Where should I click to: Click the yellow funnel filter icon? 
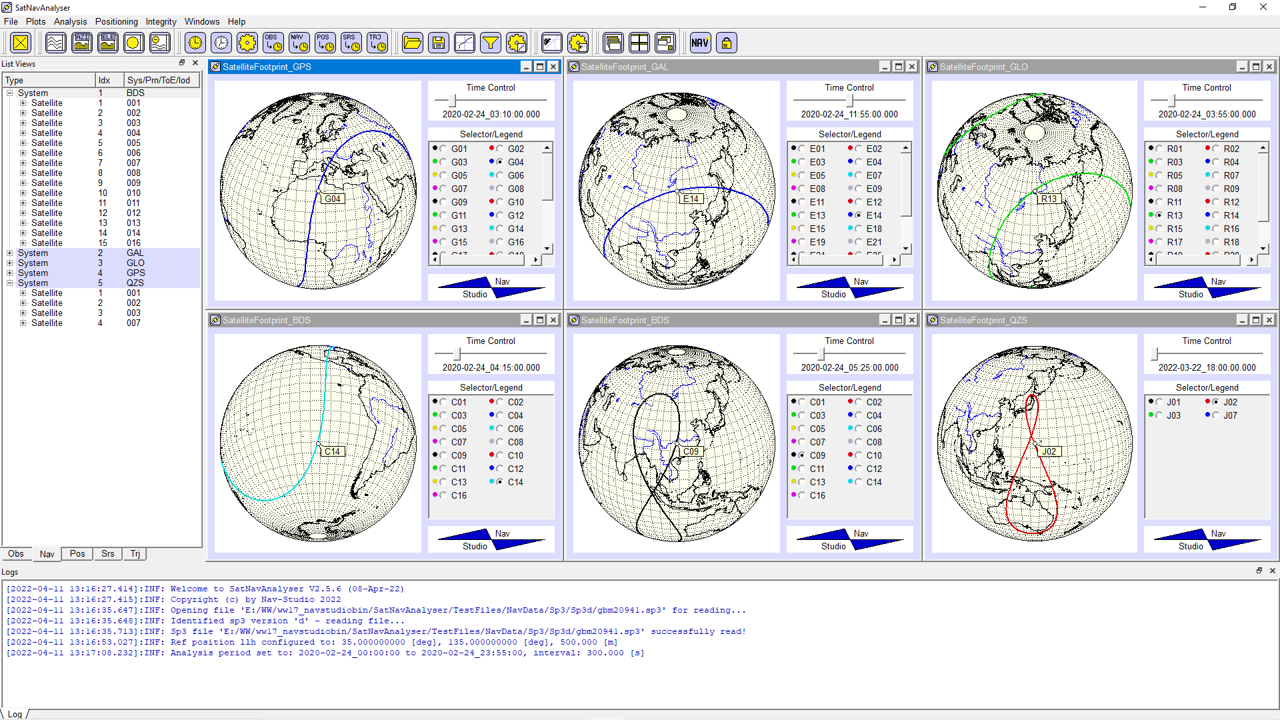[490, 42]
